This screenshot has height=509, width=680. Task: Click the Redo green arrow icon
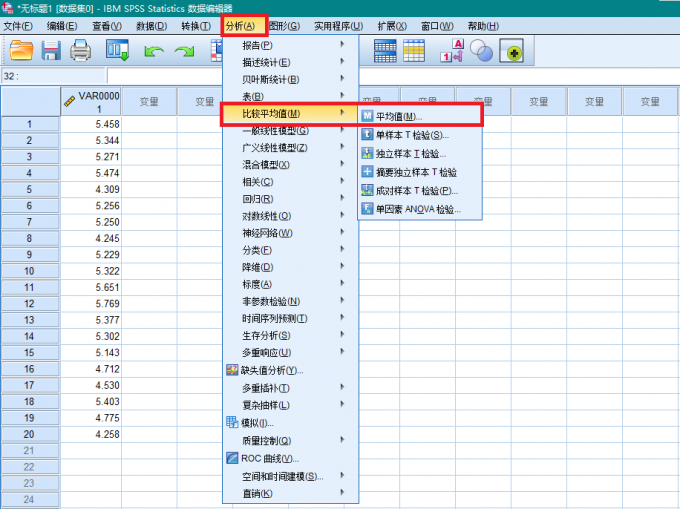click(184, 52)
